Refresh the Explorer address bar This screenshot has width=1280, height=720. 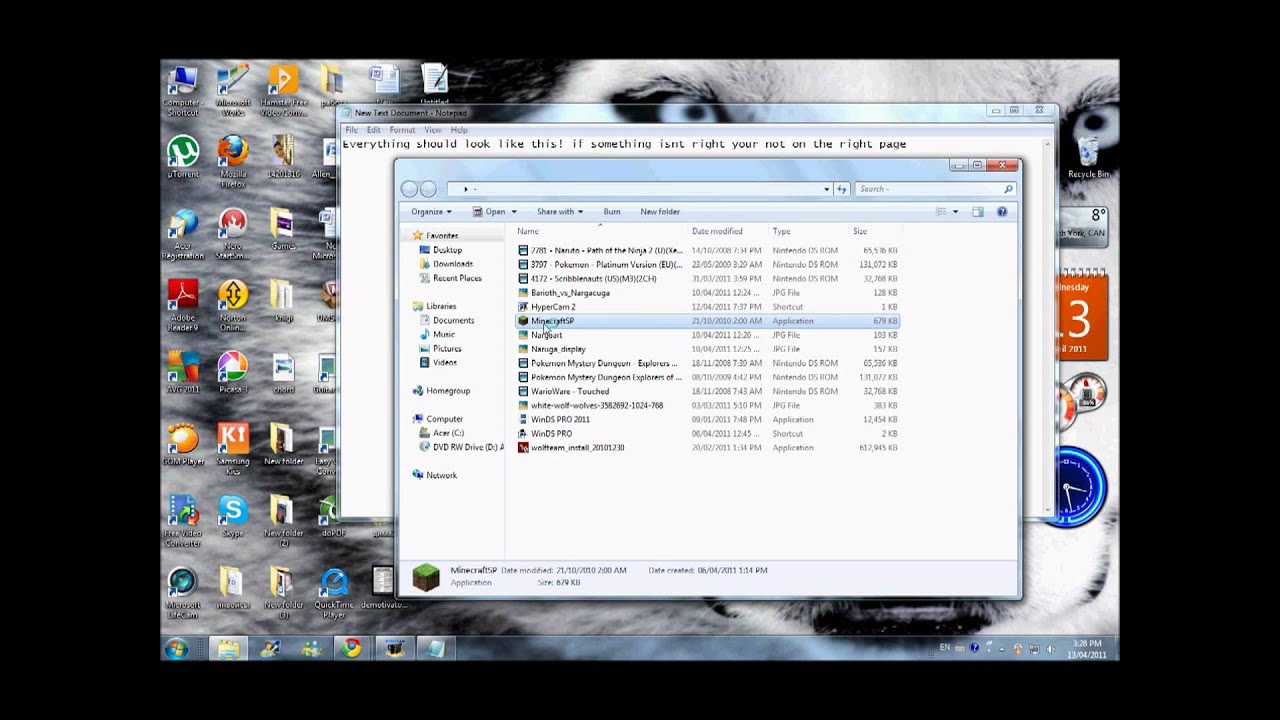842,189
